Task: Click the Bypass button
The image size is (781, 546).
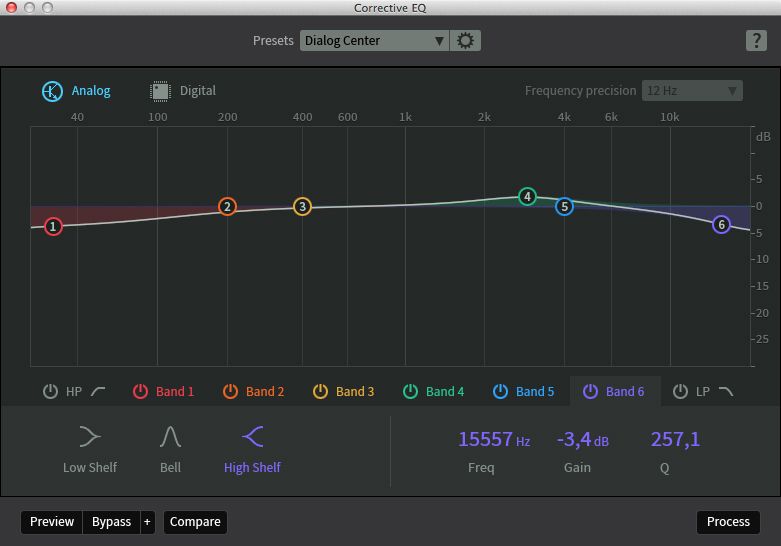Action: coord(112,522)
